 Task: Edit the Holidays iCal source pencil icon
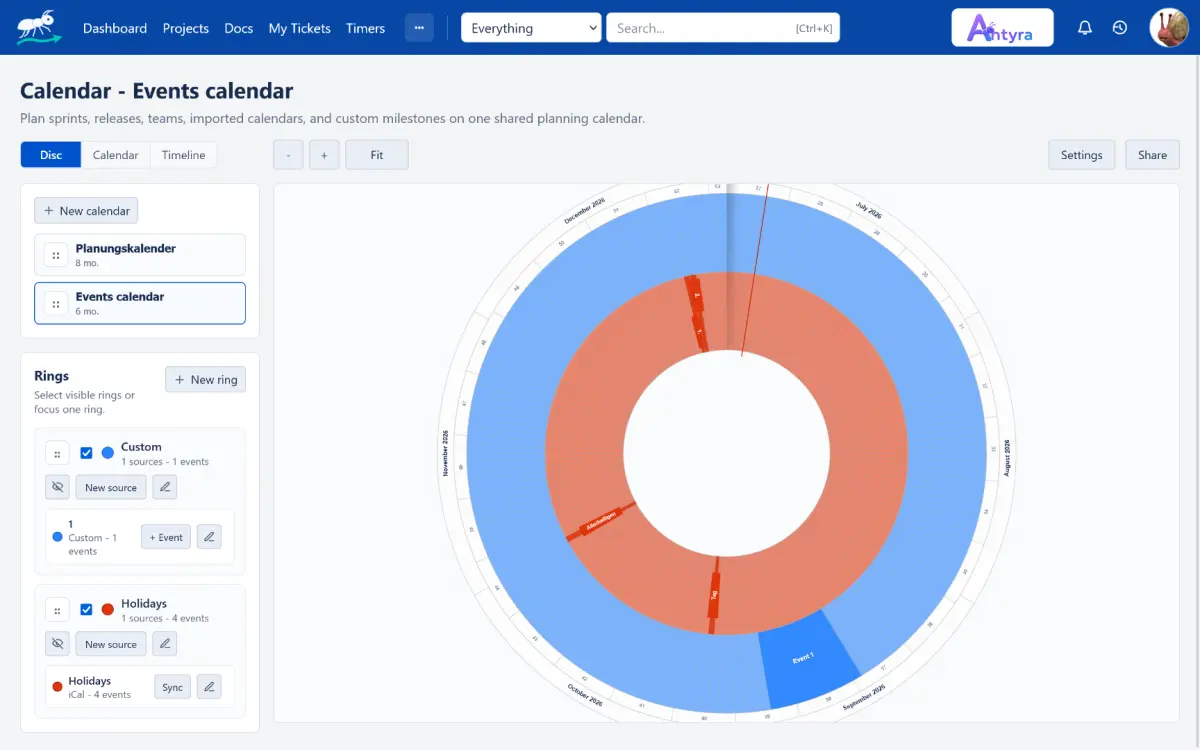tap(209, 687)
